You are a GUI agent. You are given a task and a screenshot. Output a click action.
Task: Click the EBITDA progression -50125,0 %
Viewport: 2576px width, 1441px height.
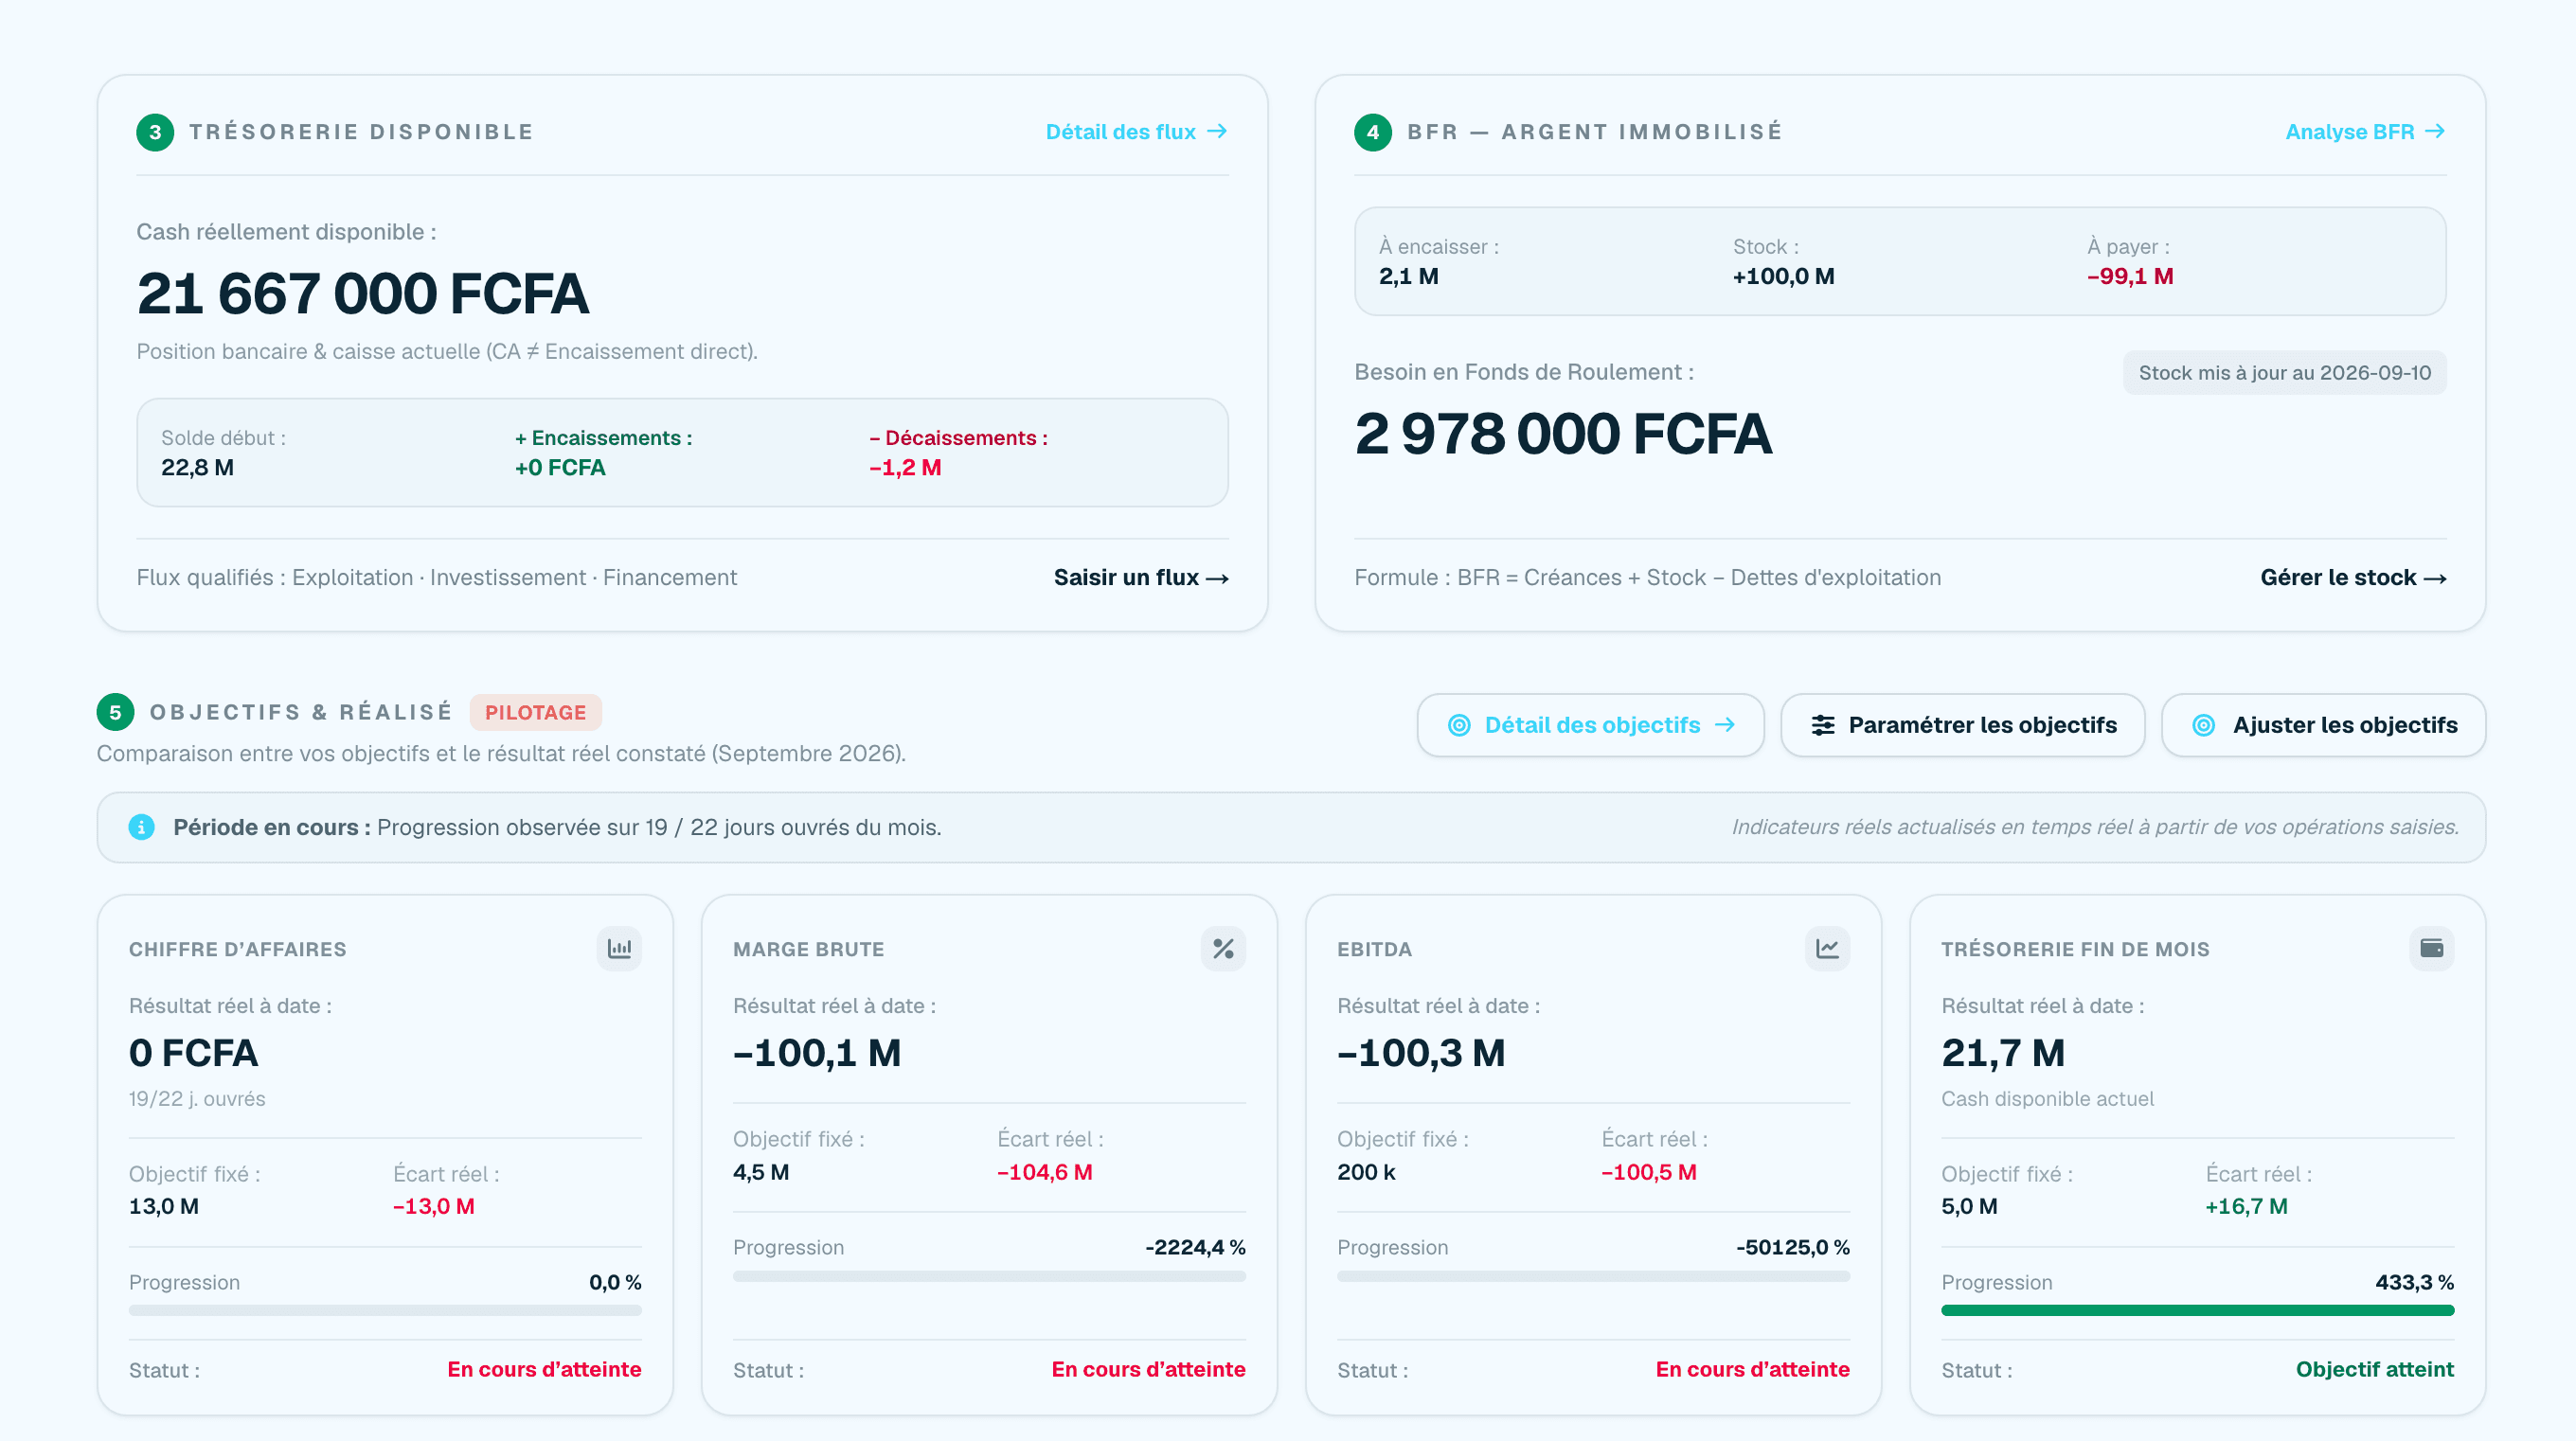point(1792,1247)
